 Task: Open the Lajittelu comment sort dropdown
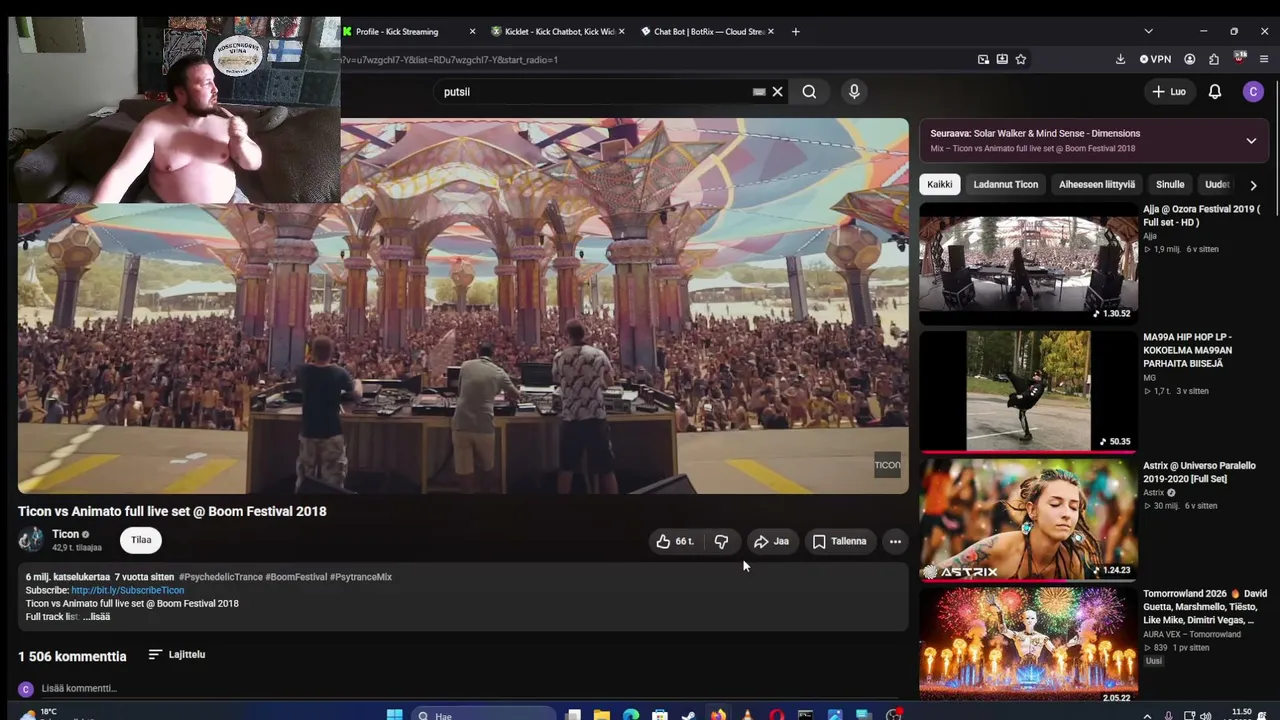pos(177,655)
